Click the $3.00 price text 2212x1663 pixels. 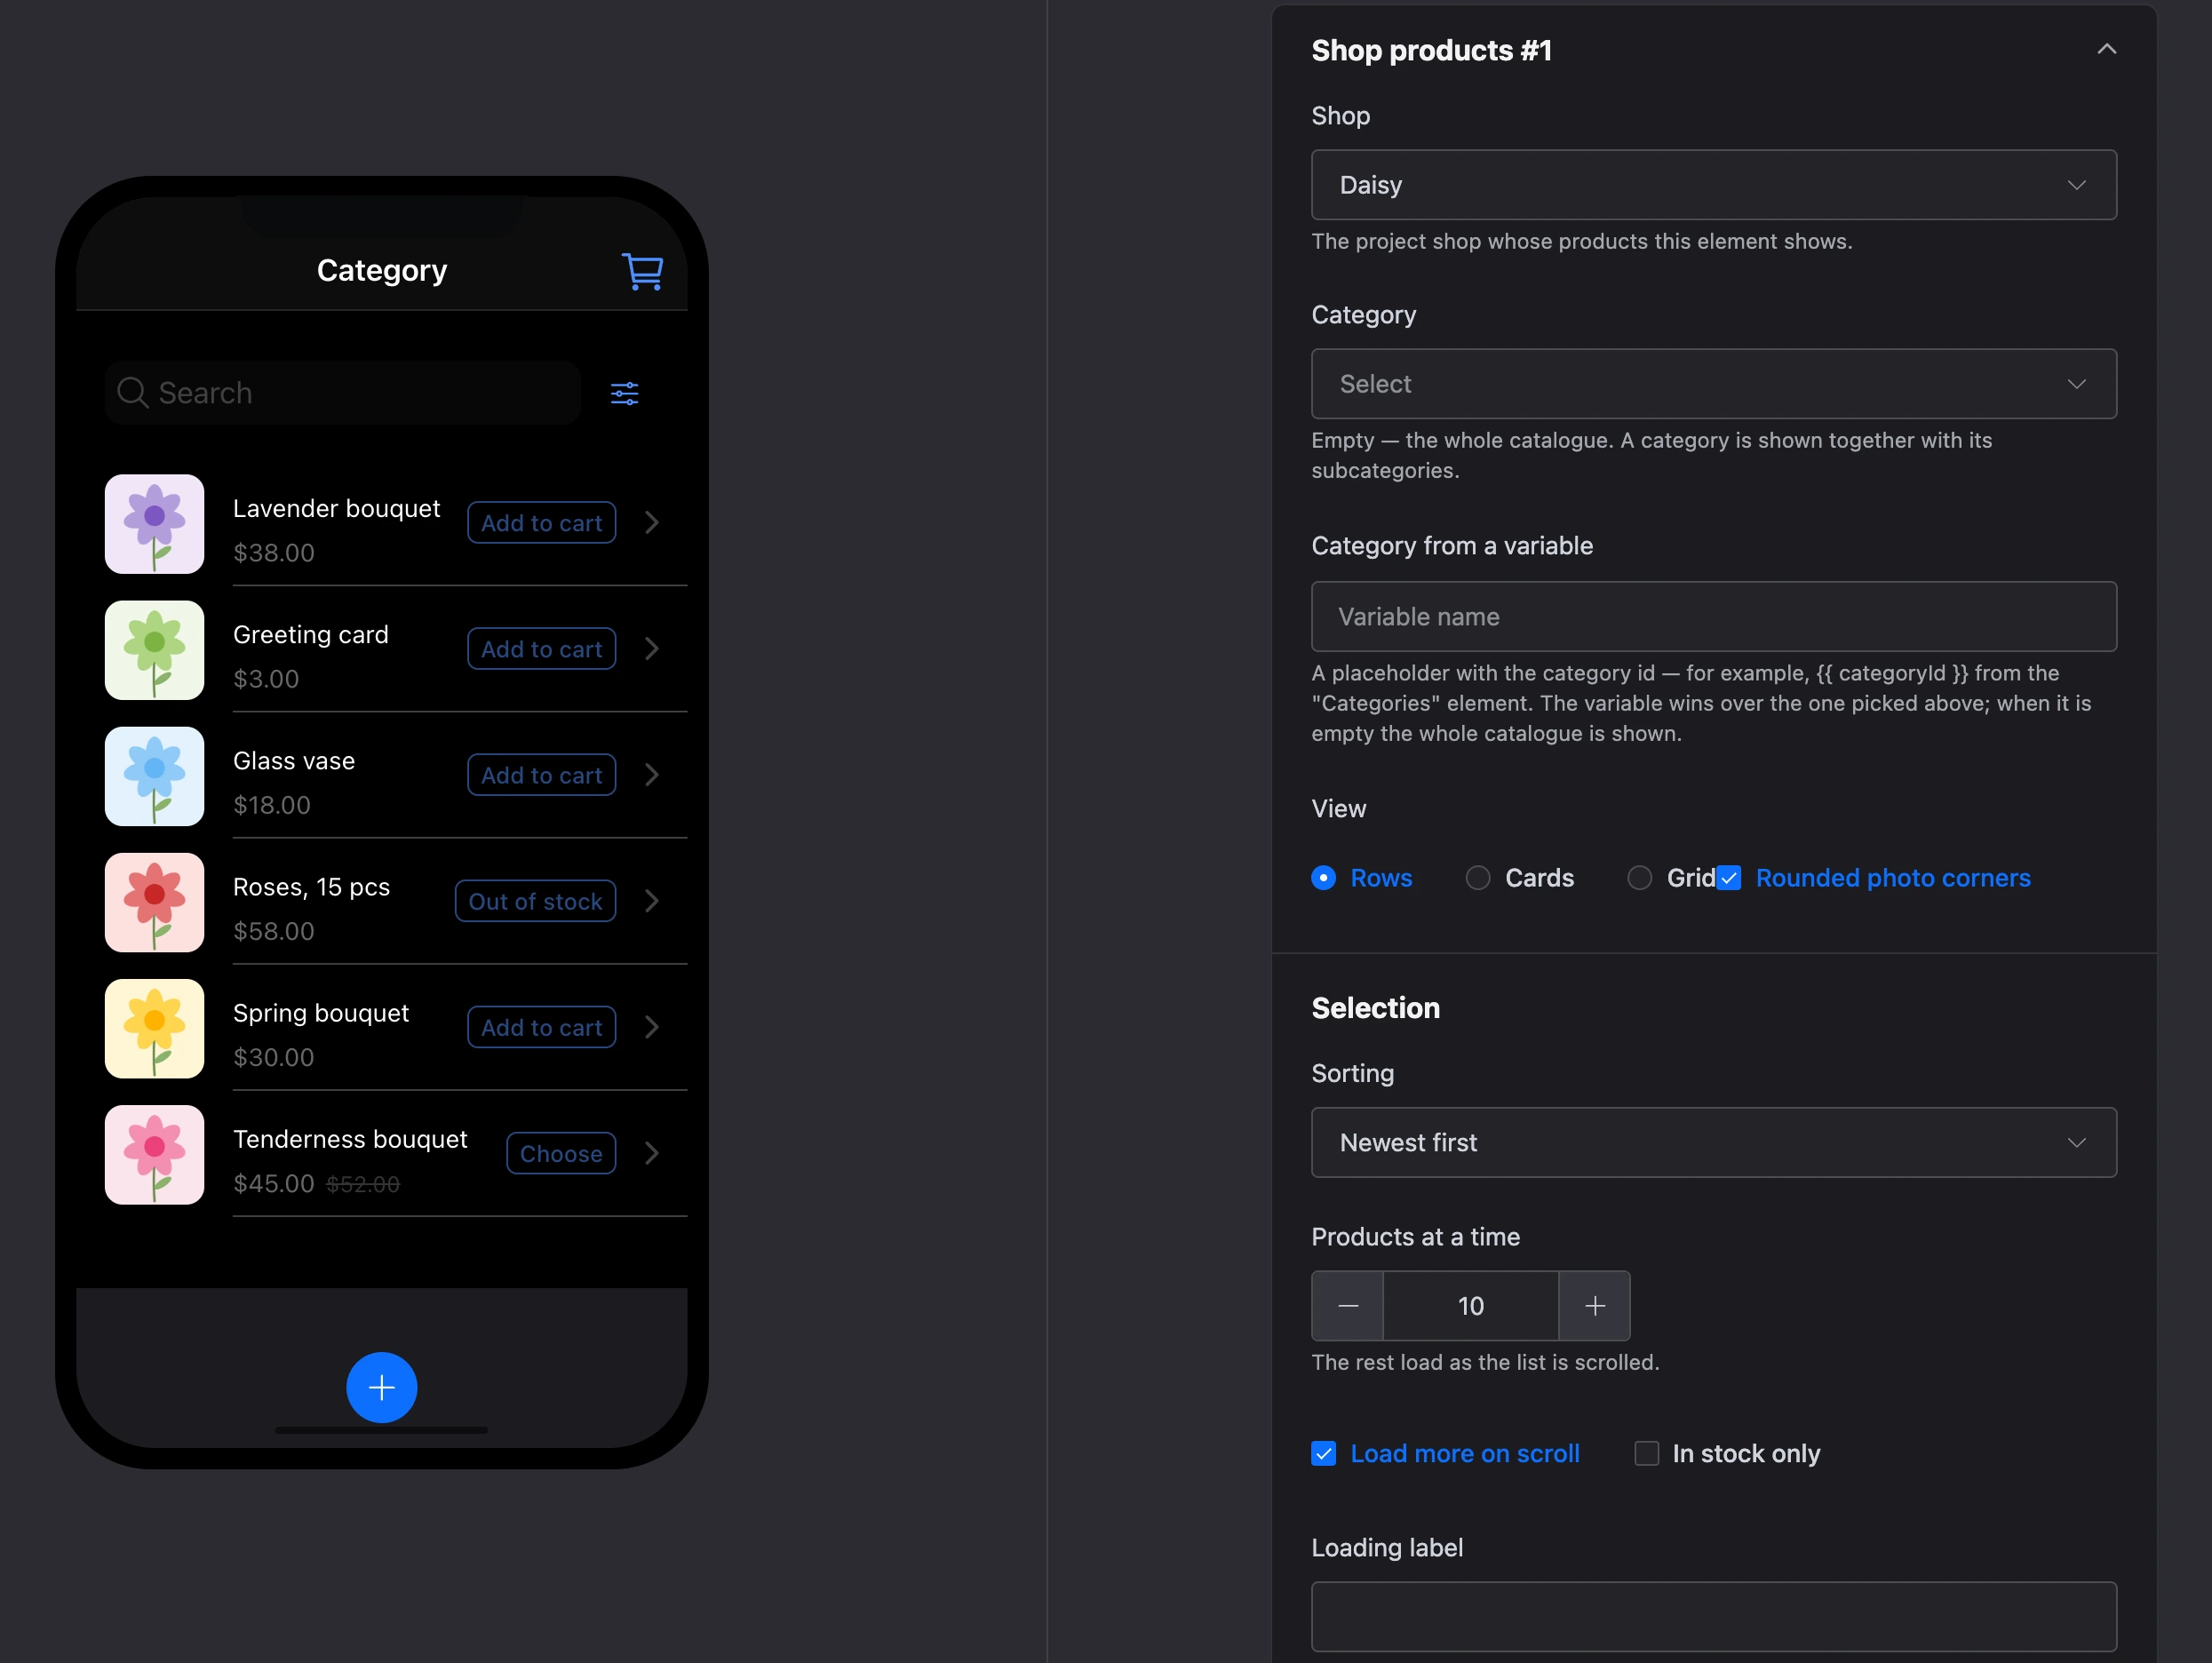[x=265, y=678]
